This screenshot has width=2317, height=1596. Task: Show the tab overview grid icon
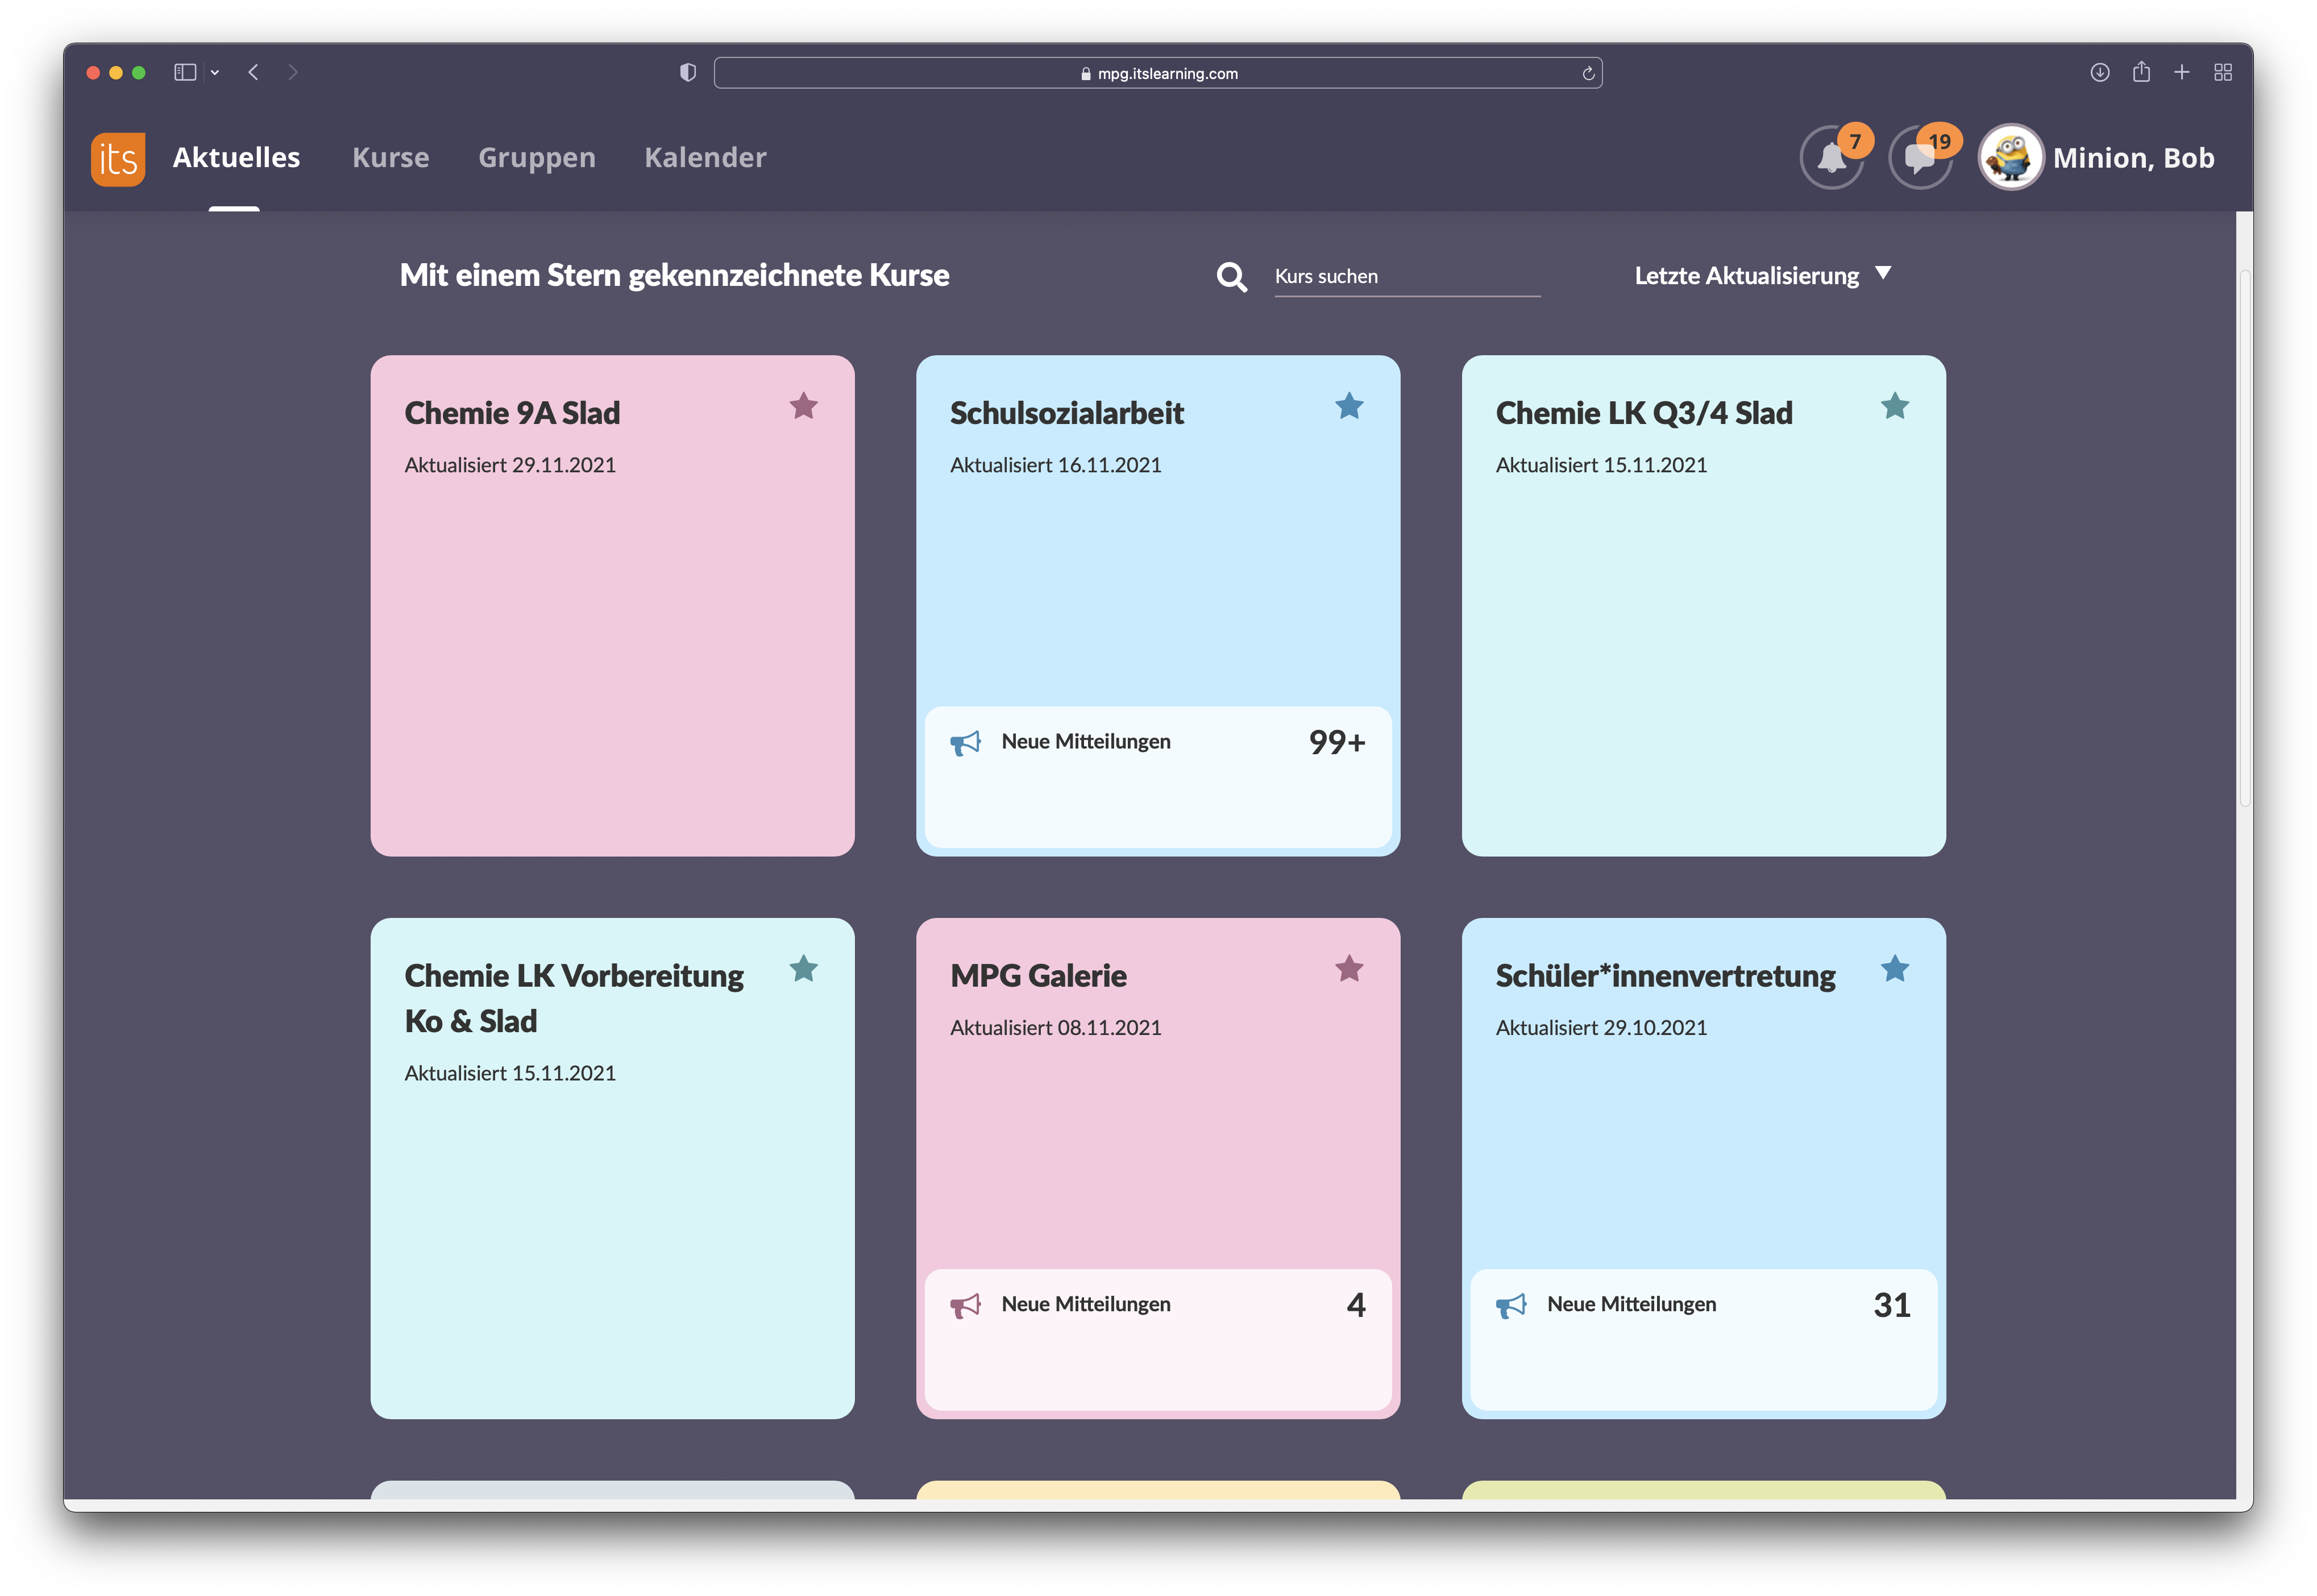coord(2223,72)
